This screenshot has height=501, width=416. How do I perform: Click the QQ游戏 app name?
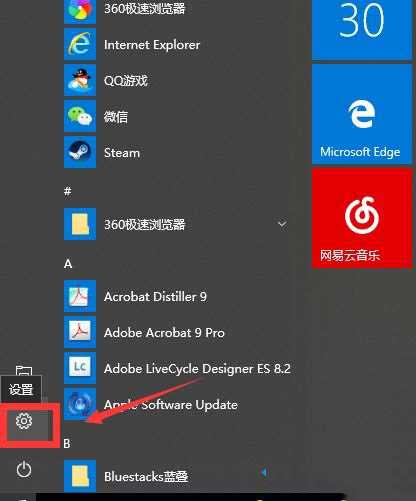pyautogui.click(x=126, y=81)
